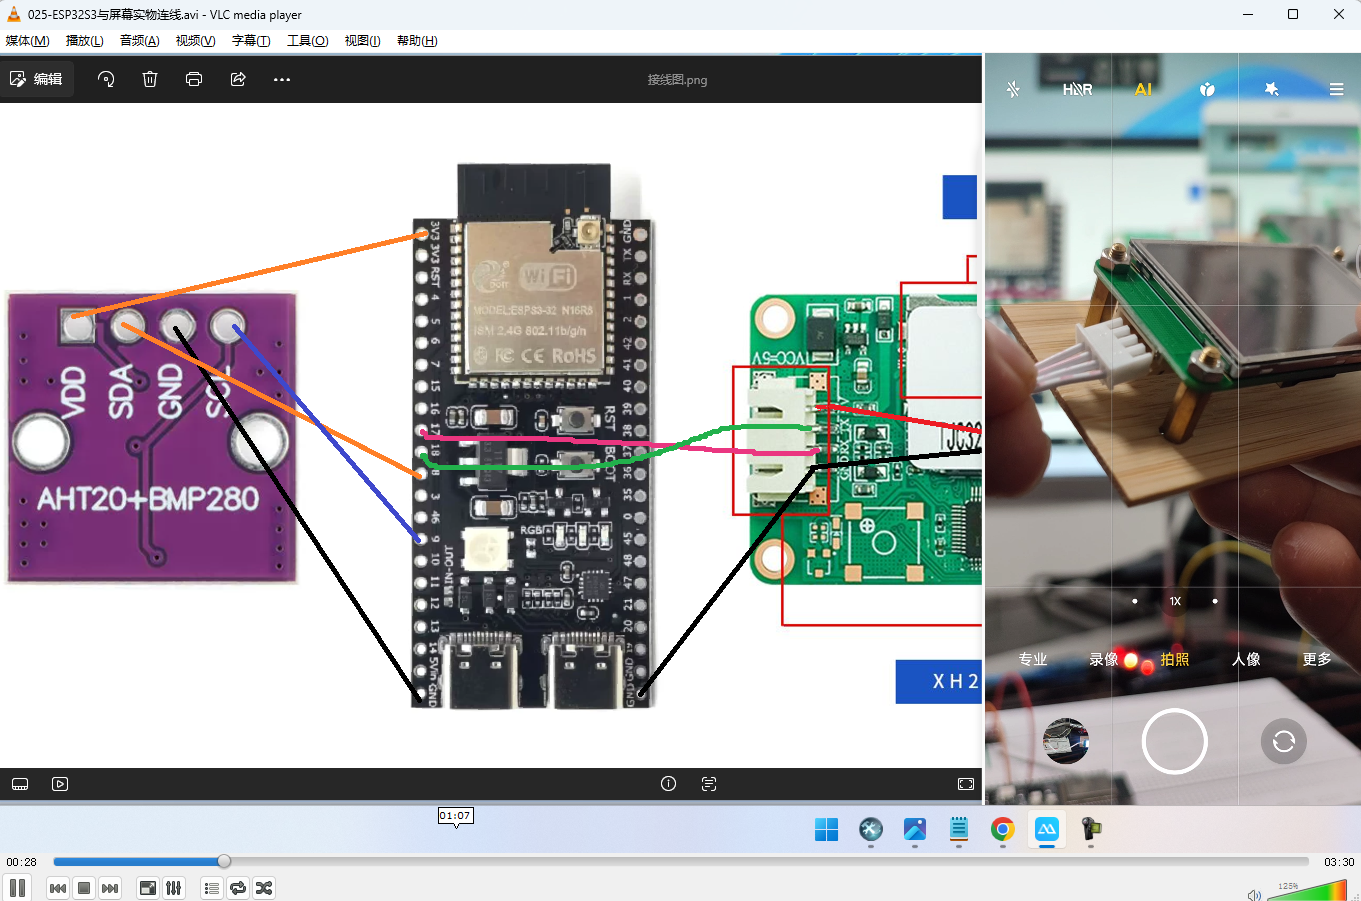The width and height of the screenshot is (1361, 901).
Task: Open the camera gallery thumbnail
Action: click(1066, 741)
